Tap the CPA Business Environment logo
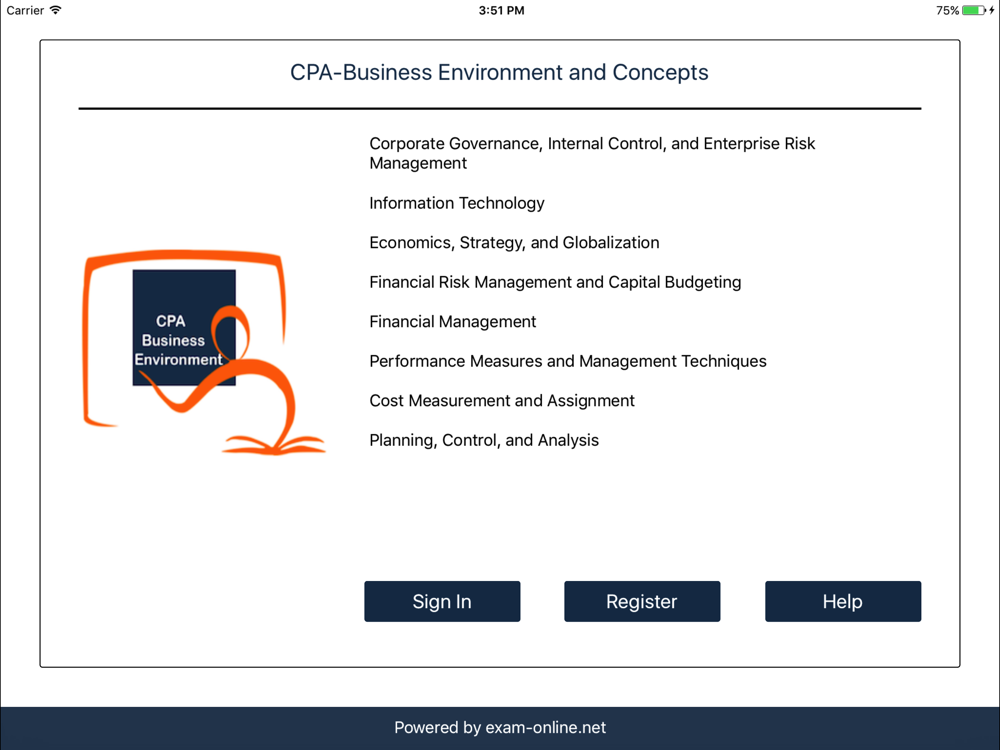Screen dimensions: 1000x750 [204, 352]
